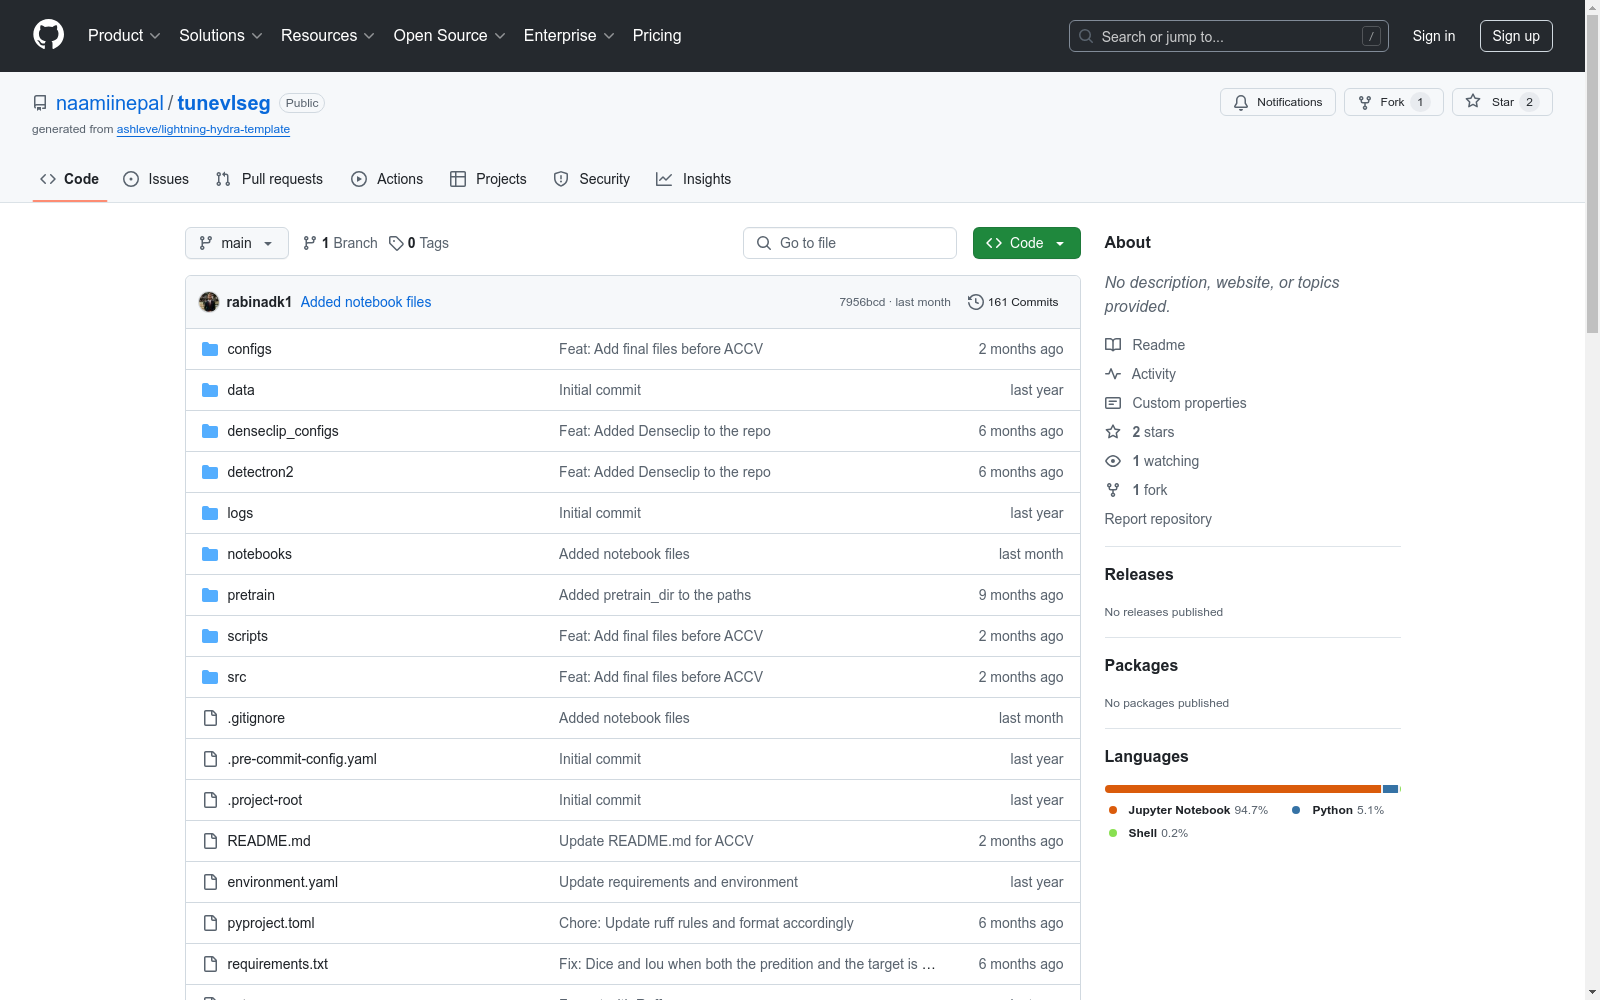Open the pyproject.toml file
The width and height of the screenshot is (1600, 1000).
(x=271, y=923)
